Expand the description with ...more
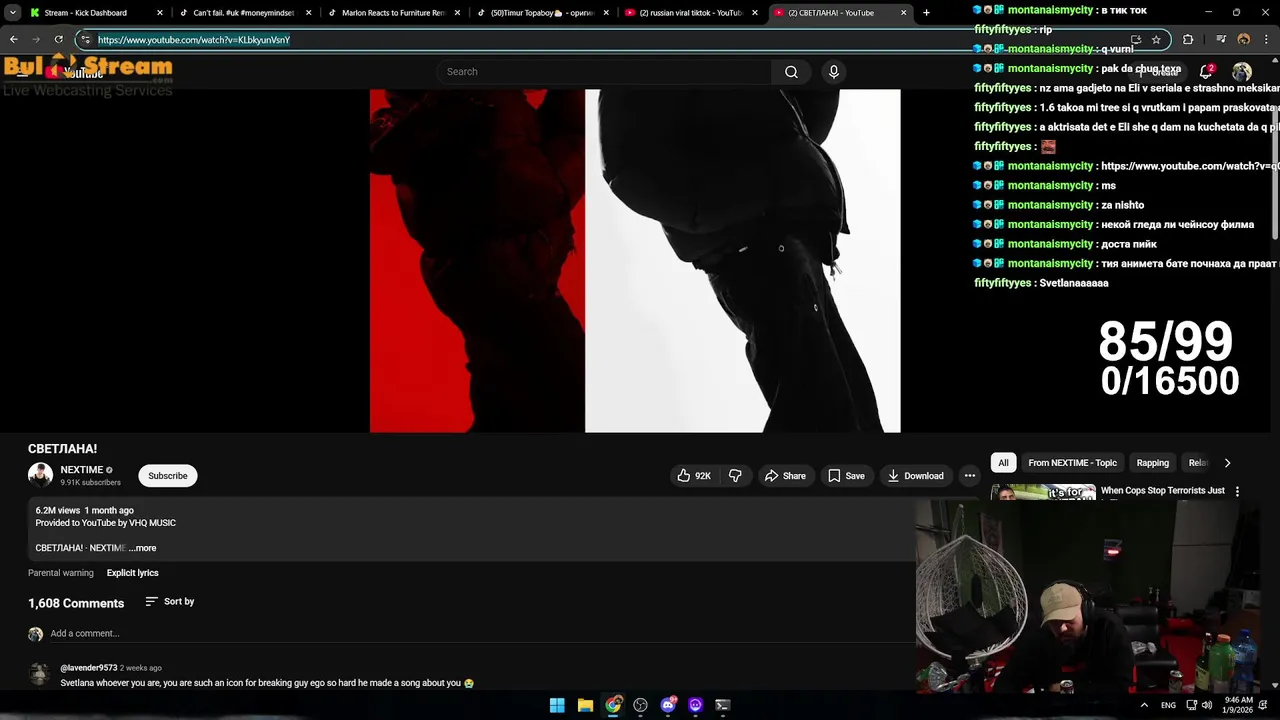 [x=142, y=548]
